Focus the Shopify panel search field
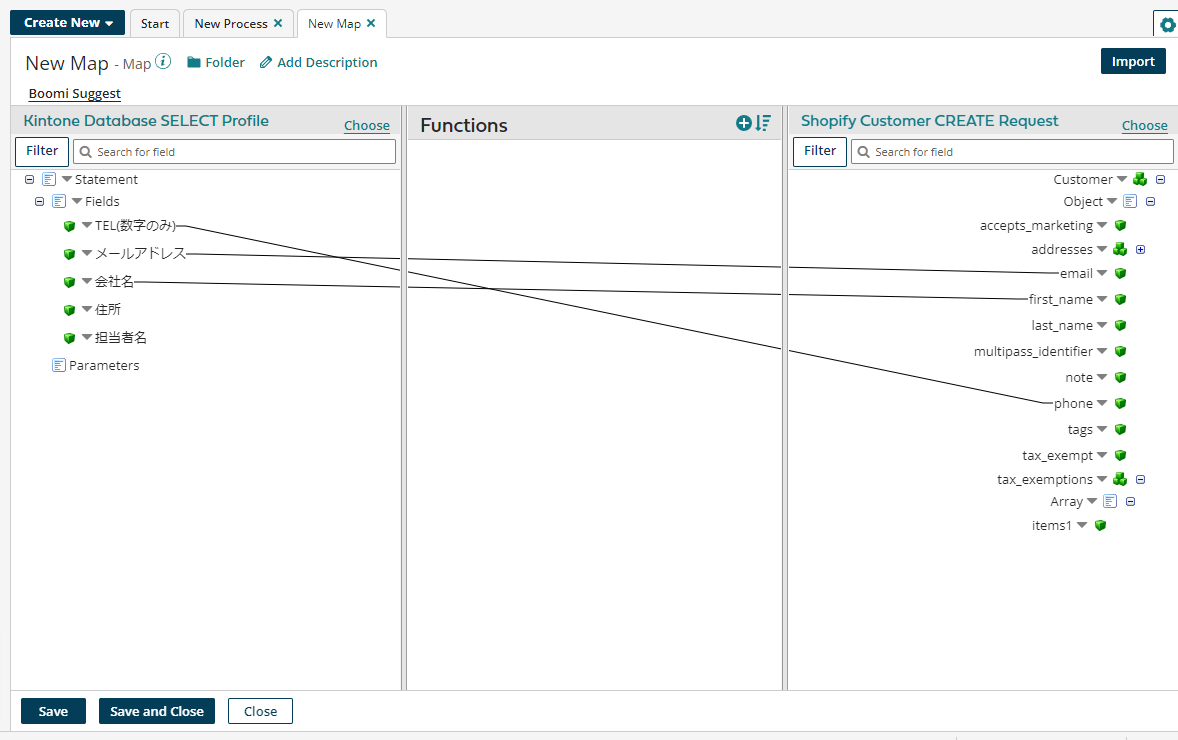Screen dimensions: 1178x740 [1012, 152]
